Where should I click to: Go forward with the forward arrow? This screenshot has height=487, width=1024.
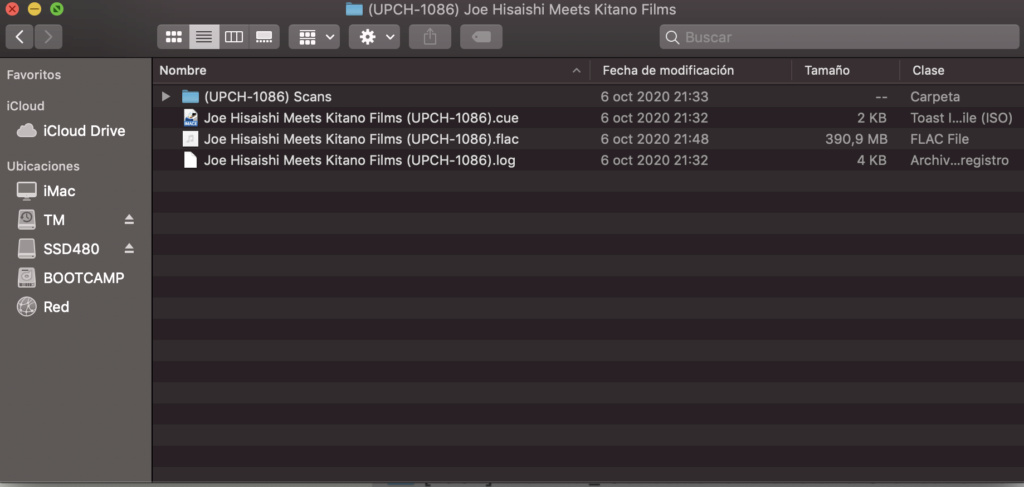click(48, 37)
